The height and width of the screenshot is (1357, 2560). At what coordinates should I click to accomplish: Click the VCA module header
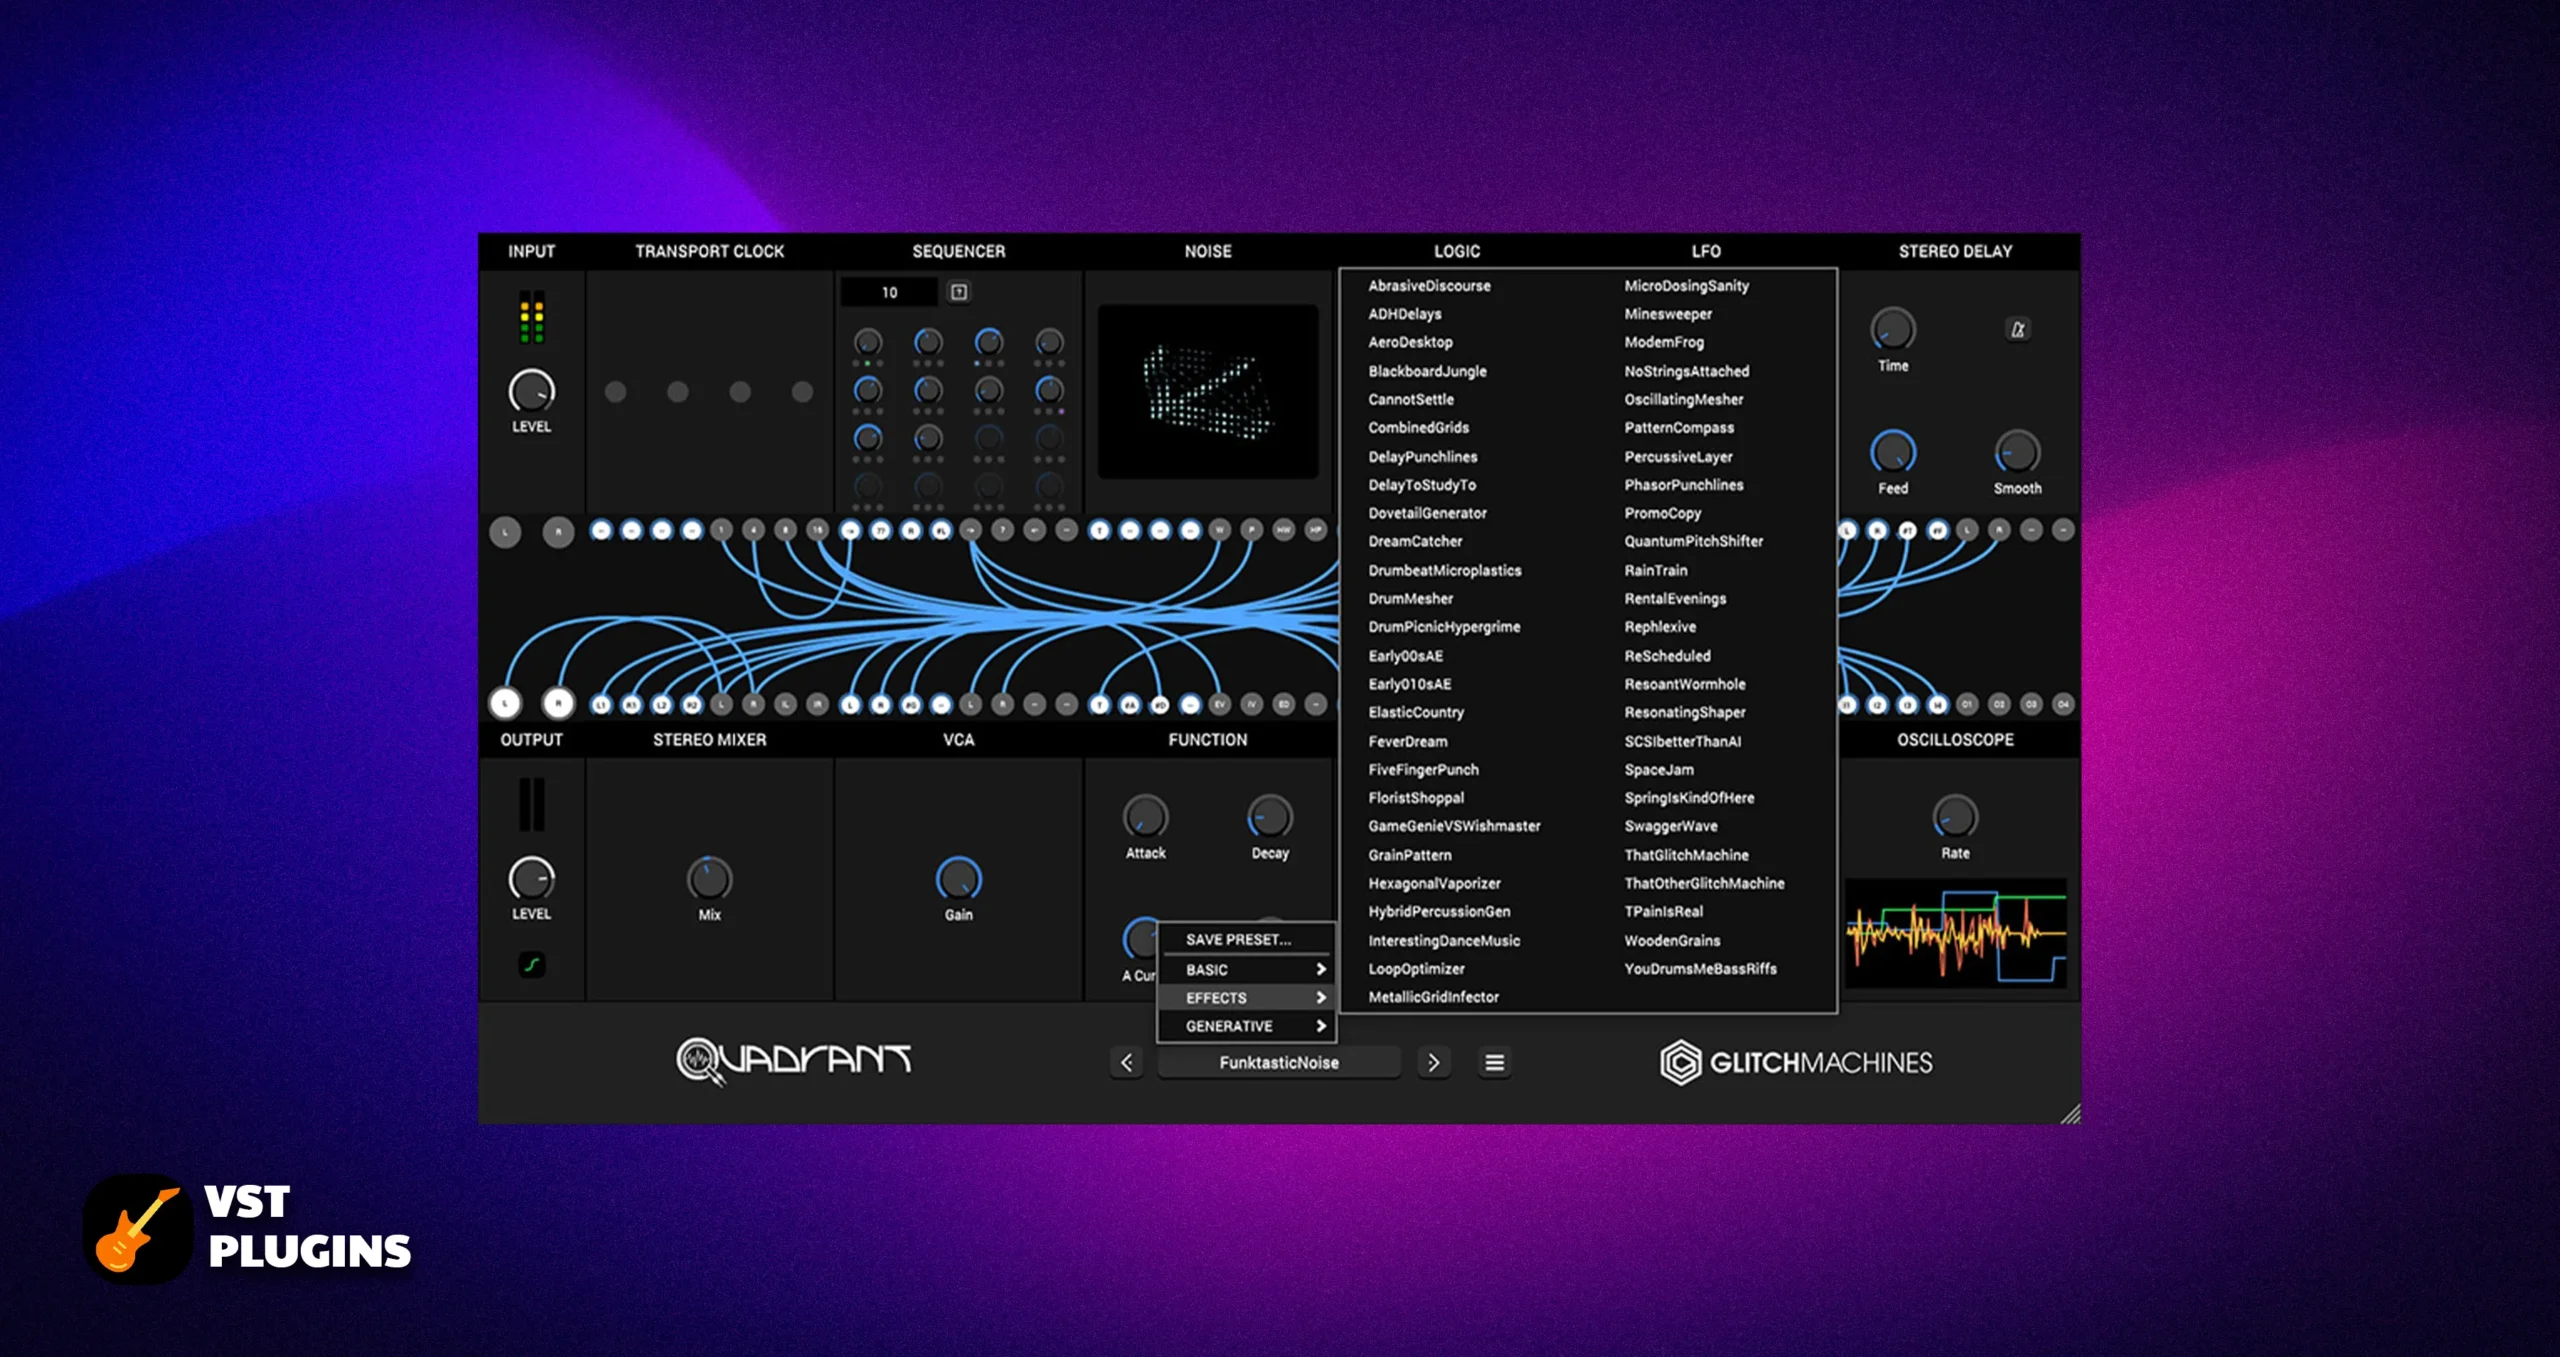958,740
